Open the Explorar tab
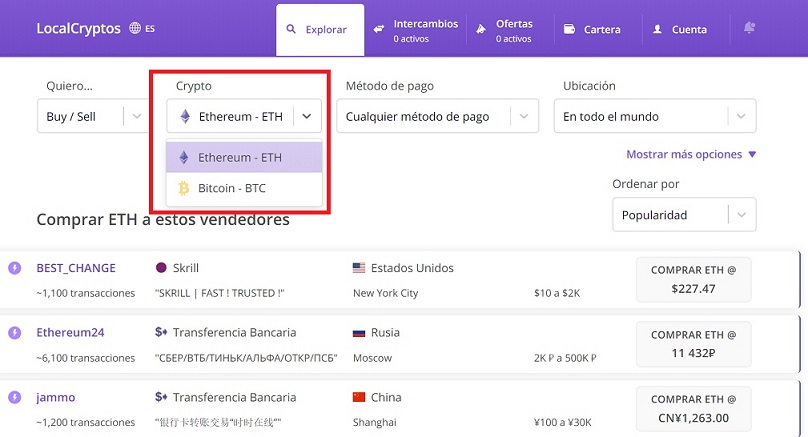This screenshot has height=437, width=808. click(320, 29)
